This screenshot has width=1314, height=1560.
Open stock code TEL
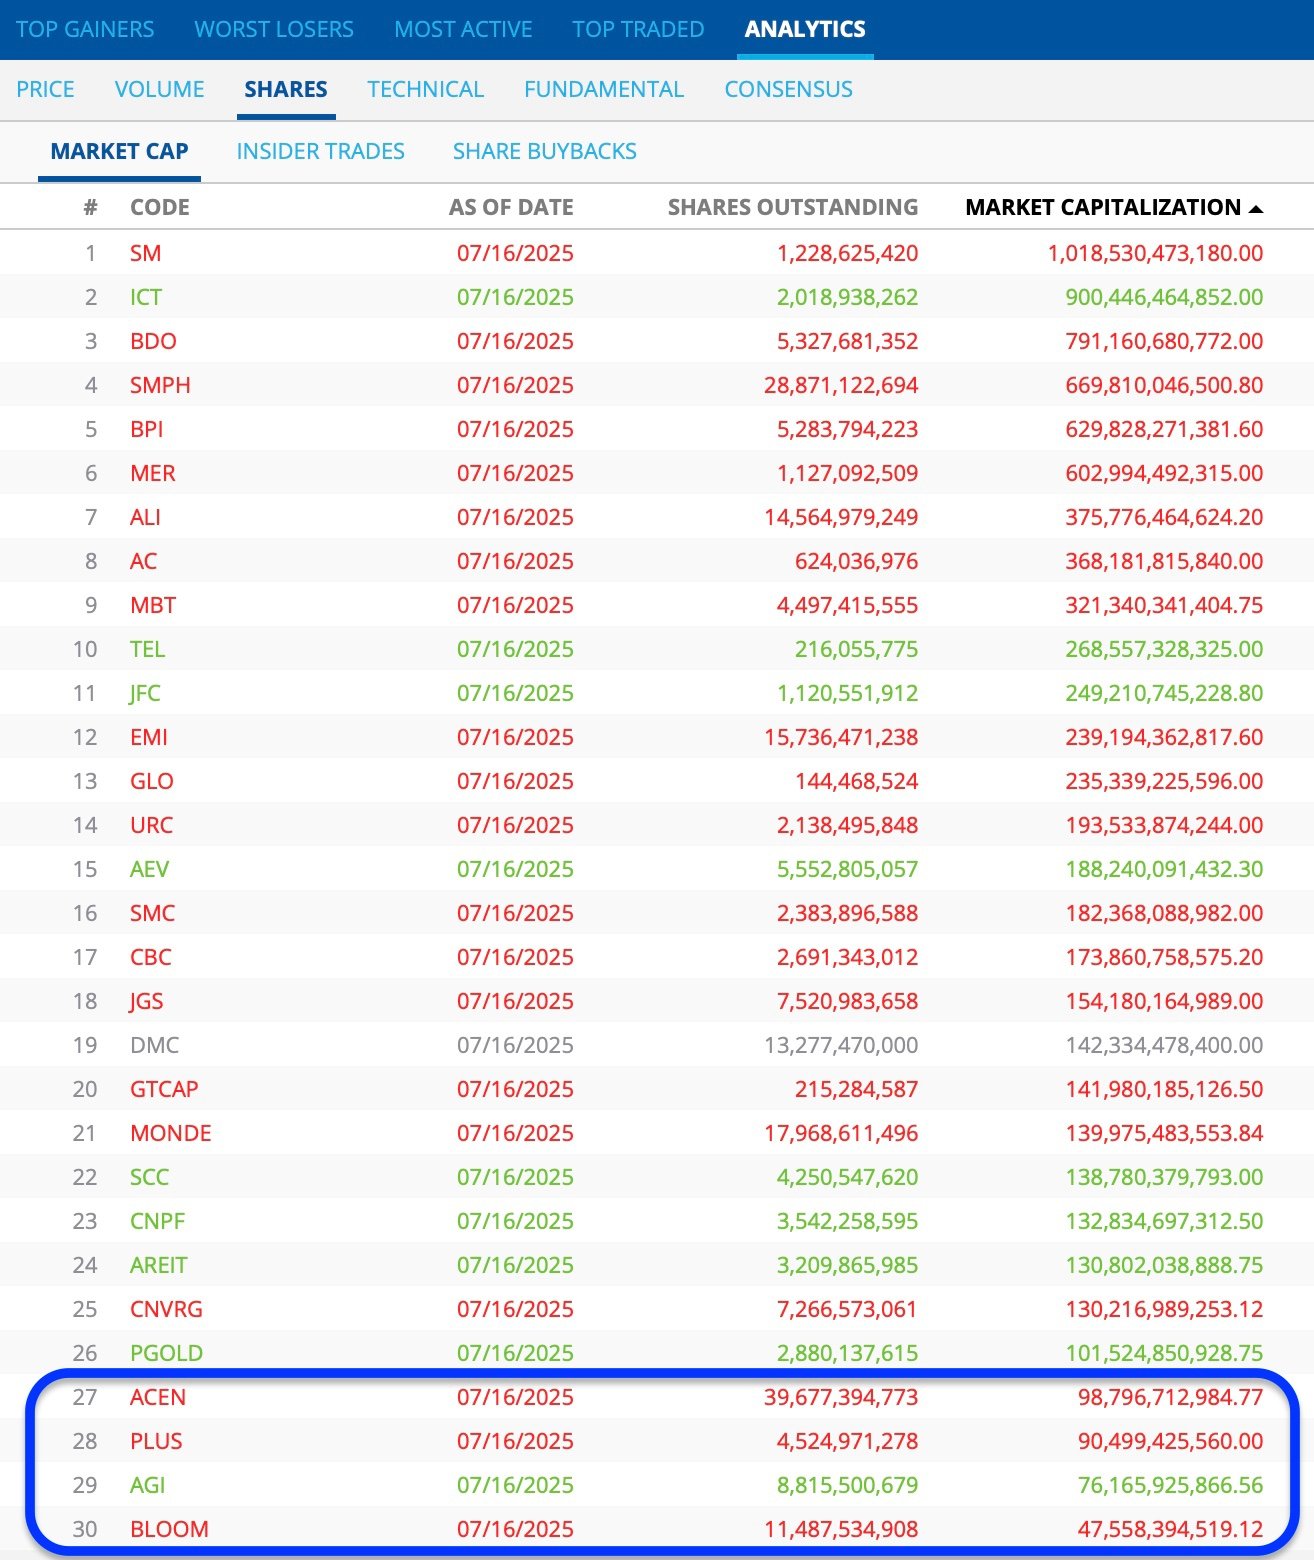pos(147,649)
